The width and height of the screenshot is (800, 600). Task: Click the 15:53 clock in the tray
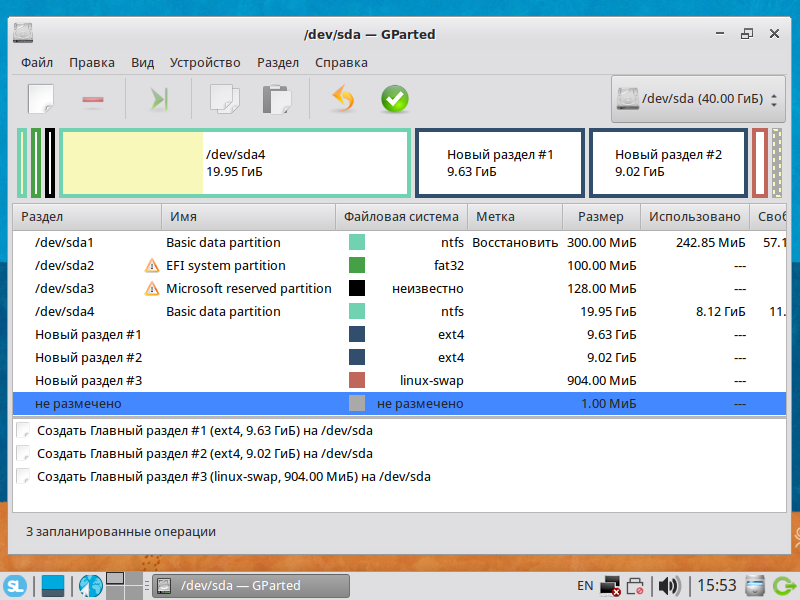(717, 586)
